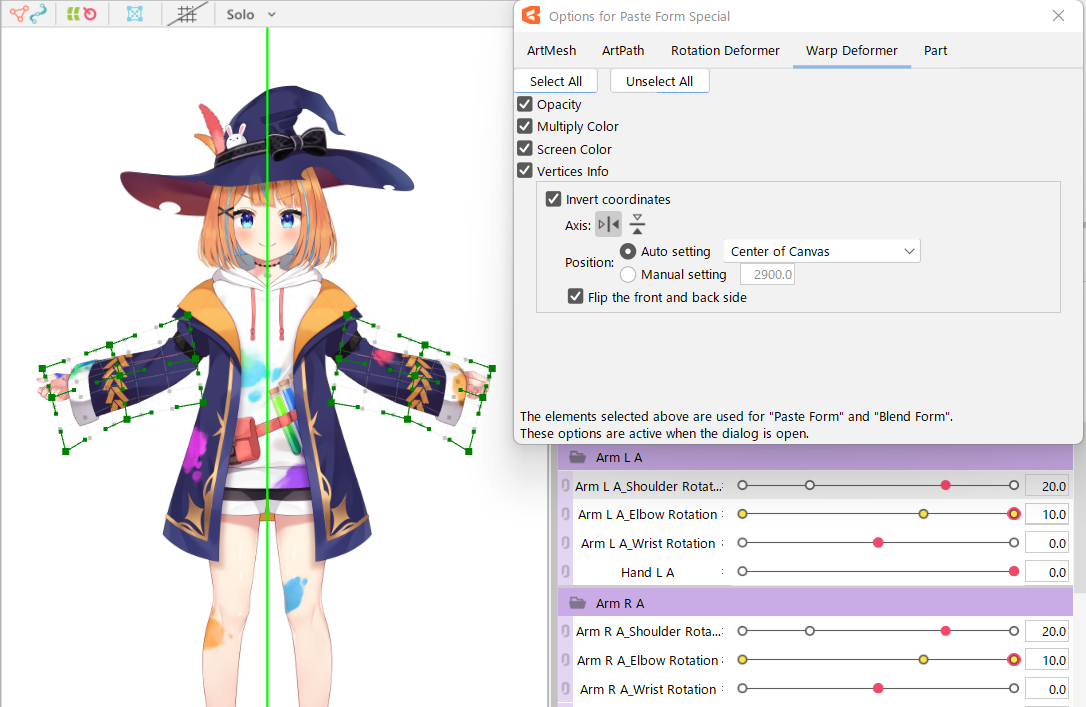
Task: Select the Manual setting radio button
Action: [x=628, y=274]
